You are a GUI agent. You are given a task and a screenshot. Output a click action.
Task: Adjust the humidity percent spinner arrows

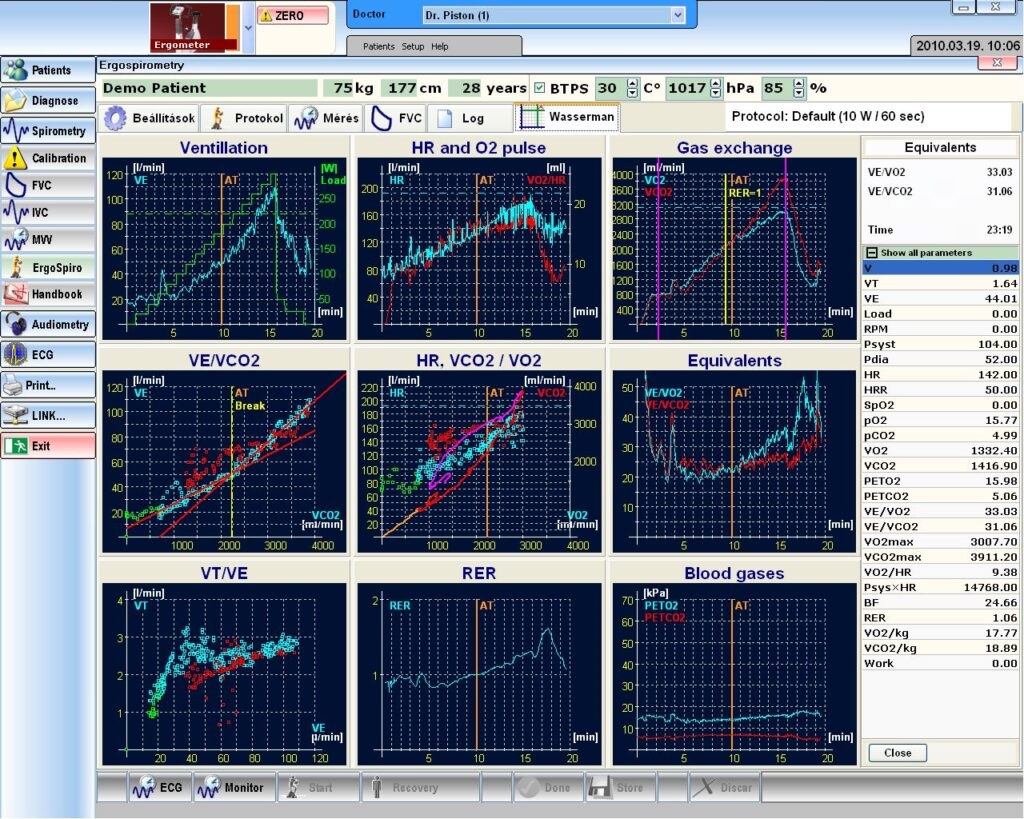[x=799, y=88]
